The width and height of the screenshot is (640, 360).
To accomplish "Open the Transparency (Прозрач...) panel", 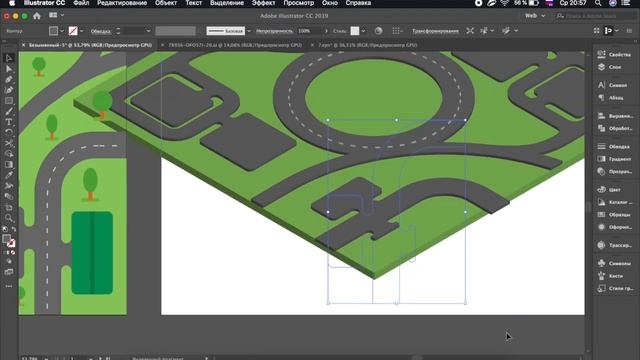I will (614, 172).
